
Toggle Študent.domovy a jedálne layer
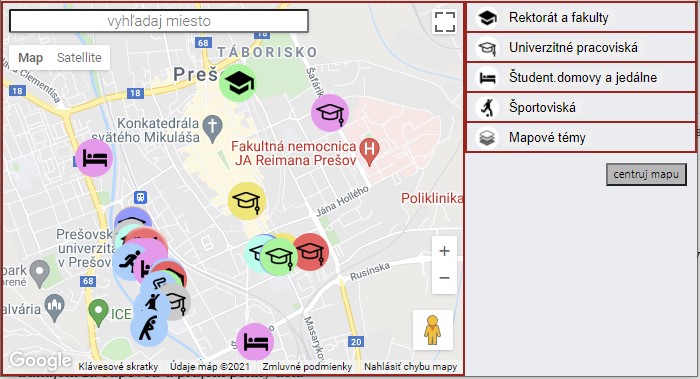pyautogui.click(x=581, y=78)
